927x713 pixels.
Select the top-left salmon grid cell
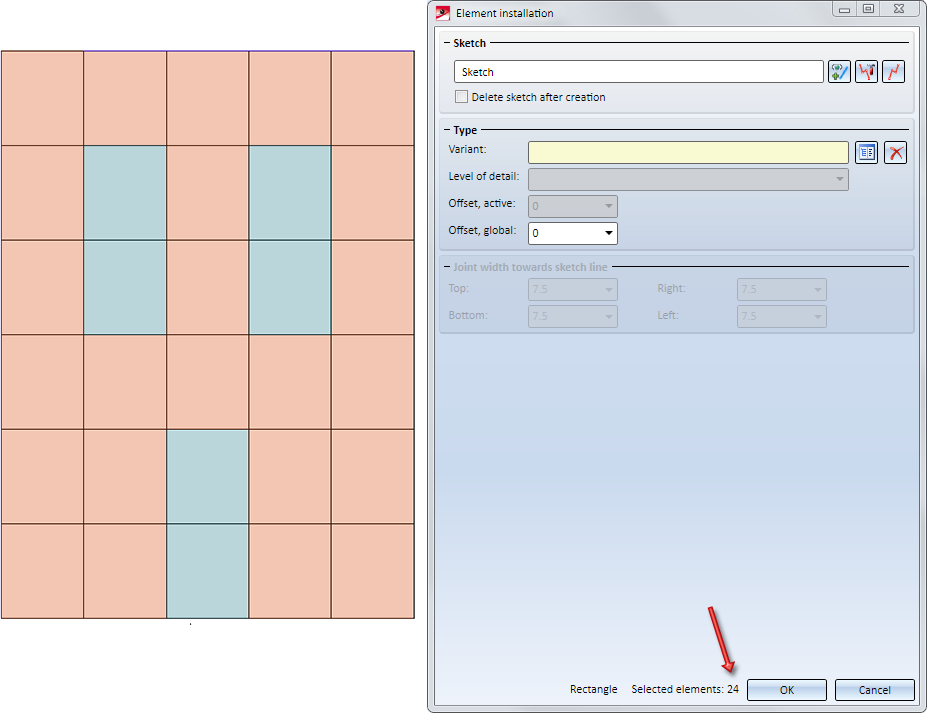pos(42,98)
